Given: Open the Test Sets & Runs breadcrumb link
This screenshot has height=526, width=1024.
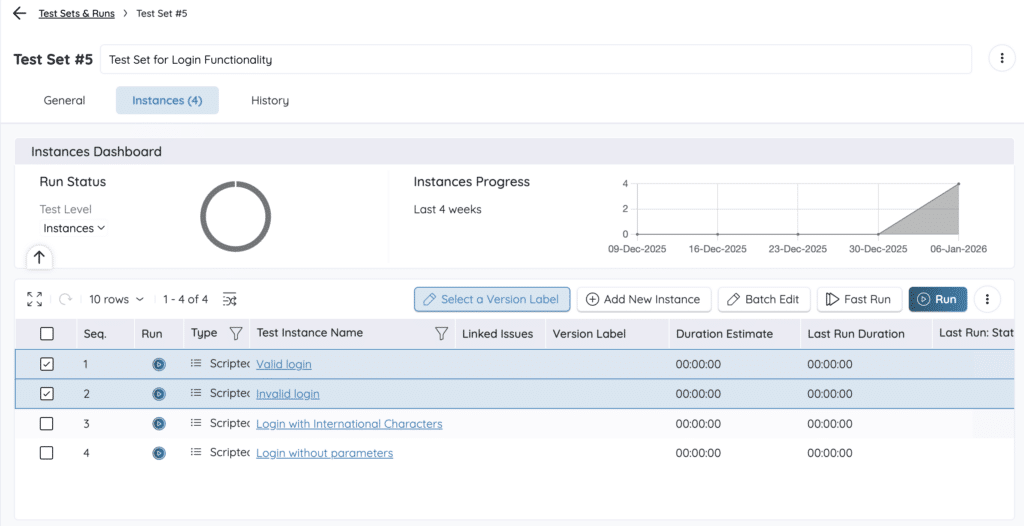Looking at the screenshot, I should 76,14.
